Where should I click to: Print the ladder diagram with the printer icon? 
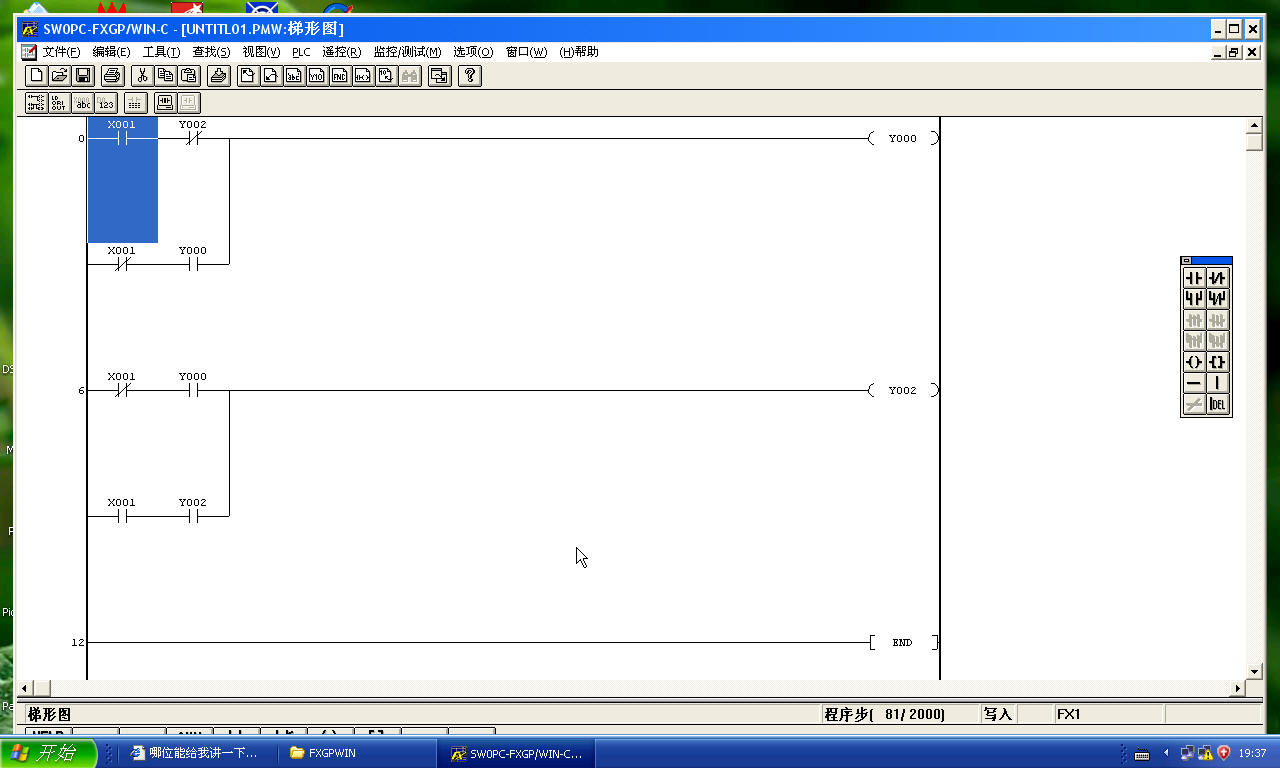112,76
